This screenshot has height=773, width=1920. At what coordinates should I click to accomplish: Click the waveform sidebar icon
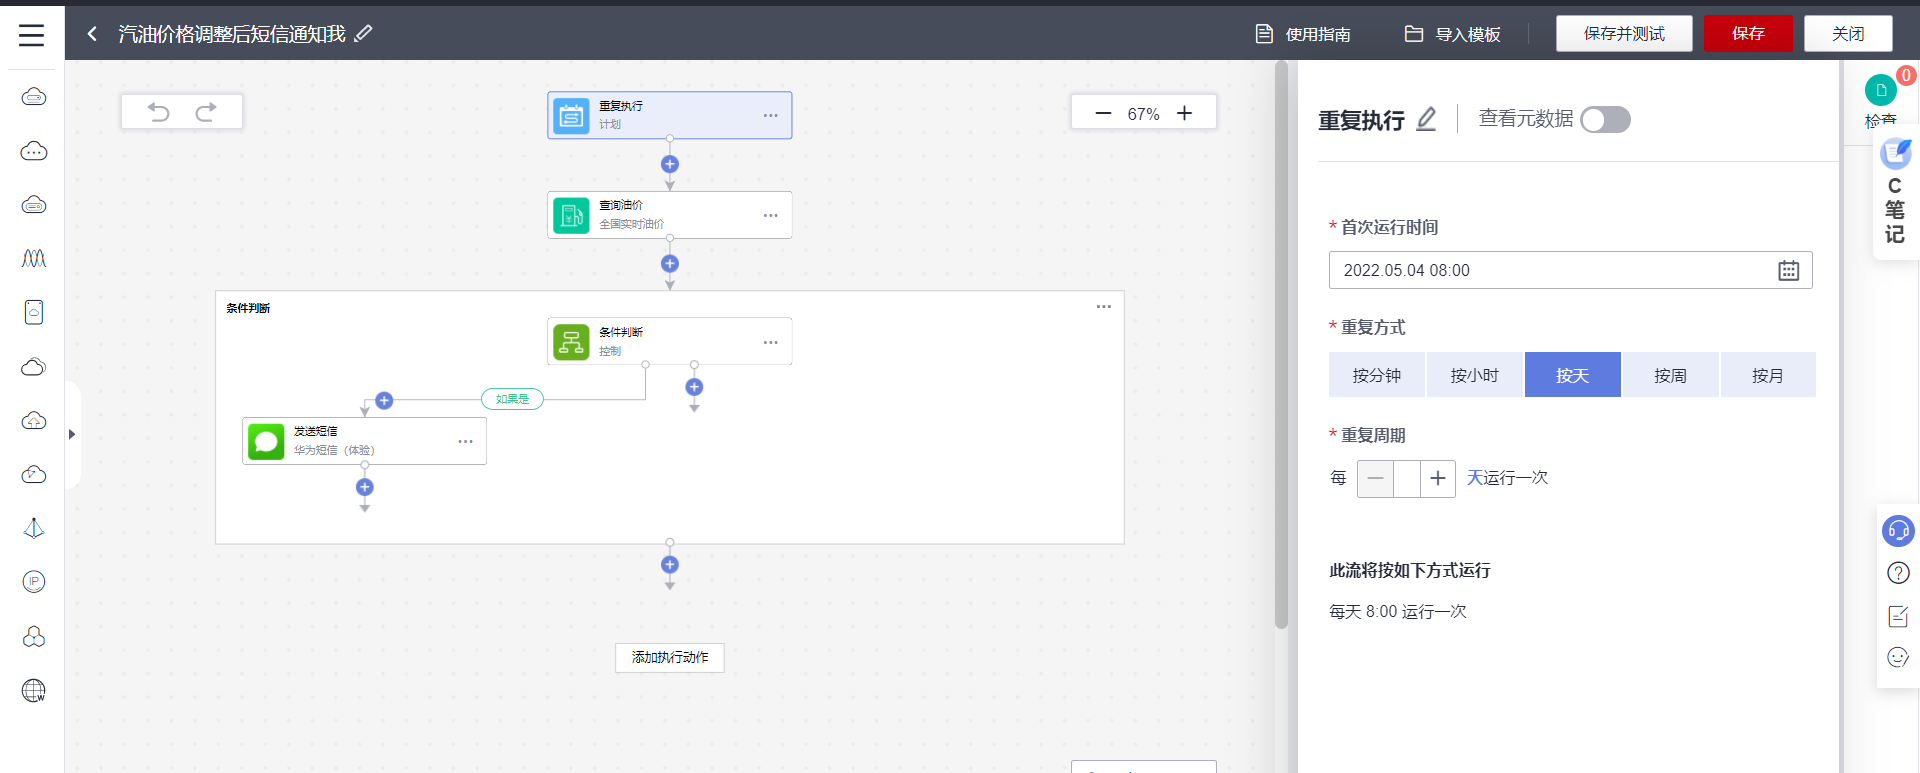click(34, 259)
